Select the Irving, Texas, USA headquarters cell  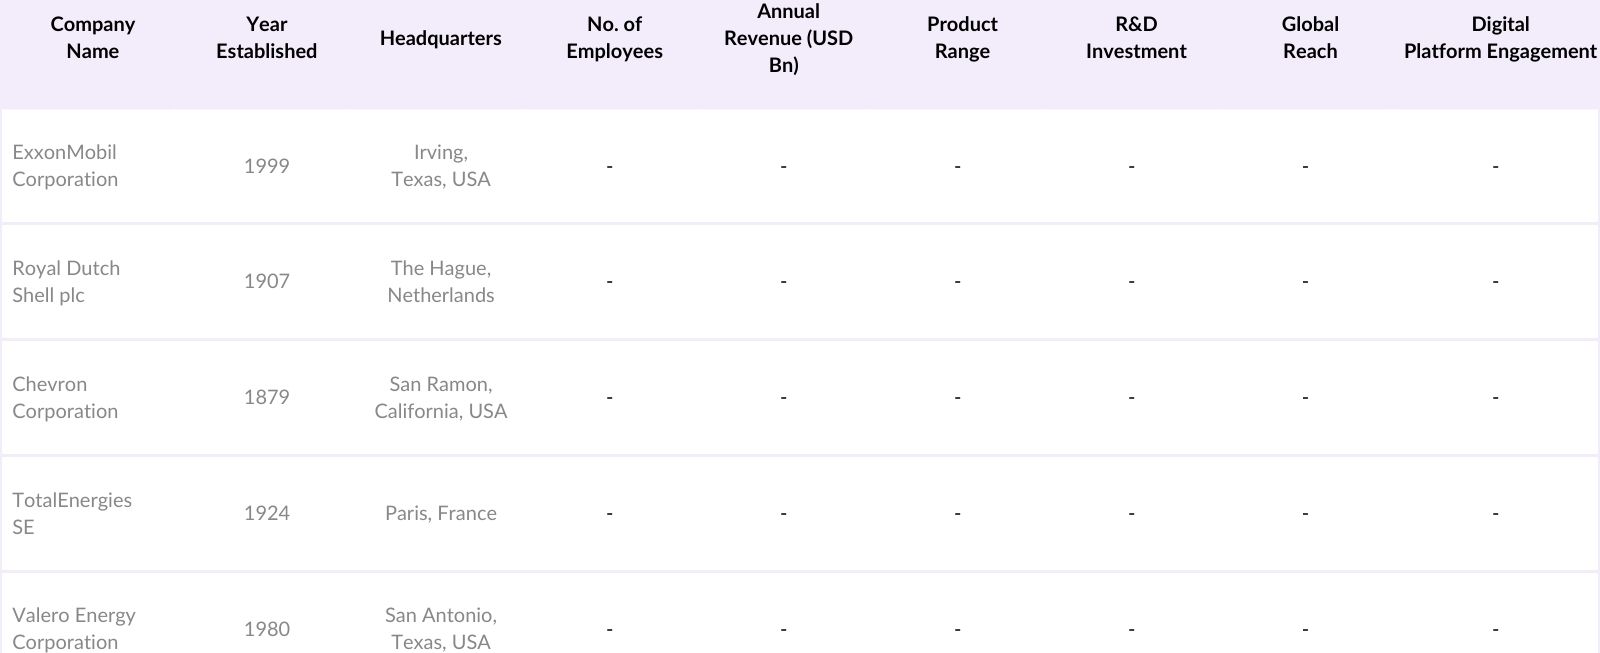click(441, 166)
